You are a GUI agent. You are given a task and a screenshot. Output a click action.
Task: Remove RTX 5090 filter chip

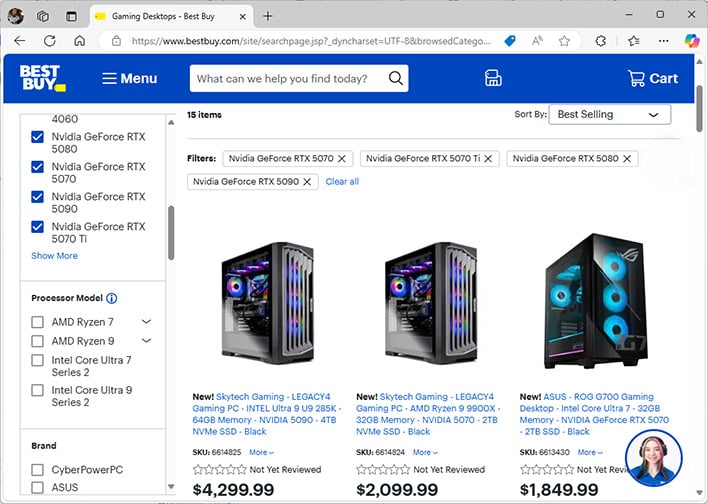[307, 182]
